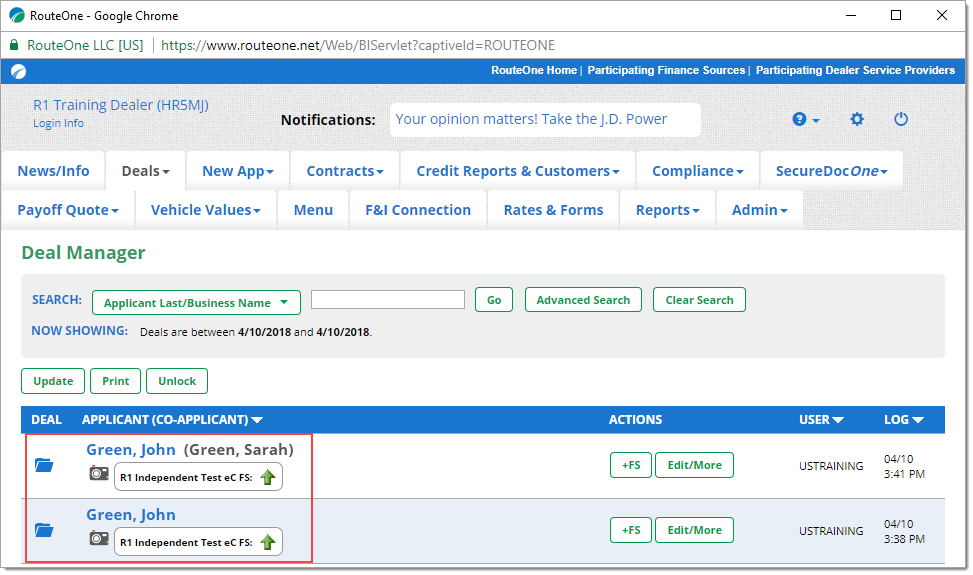Click the Unlock button

[177, 381]
